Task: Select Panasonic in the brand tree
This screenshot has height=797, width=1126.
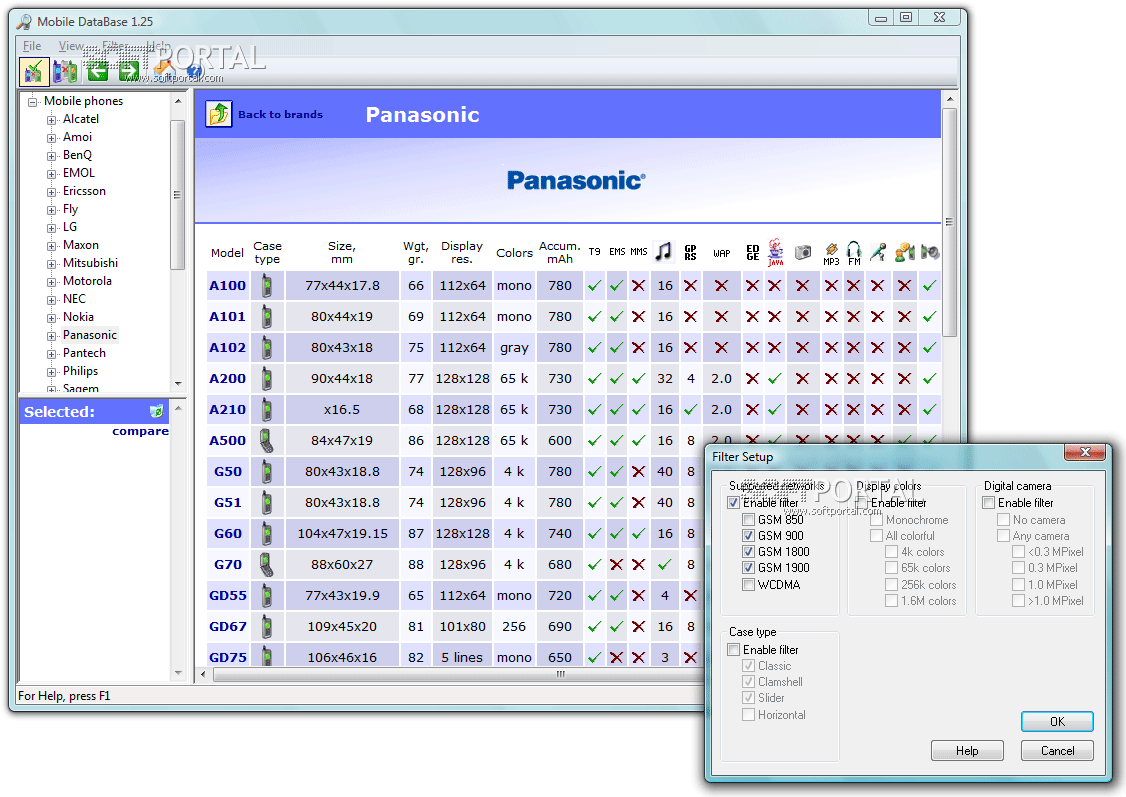Action: click(x=89, y=335)
